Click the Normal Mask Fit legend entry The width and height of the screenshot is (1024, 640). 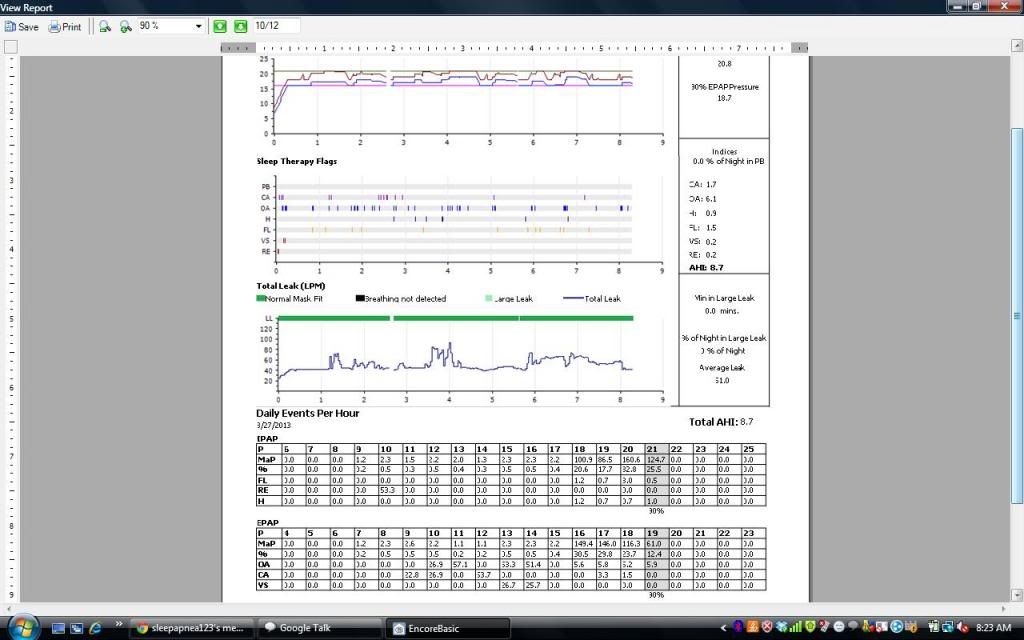tap(289, 298)
